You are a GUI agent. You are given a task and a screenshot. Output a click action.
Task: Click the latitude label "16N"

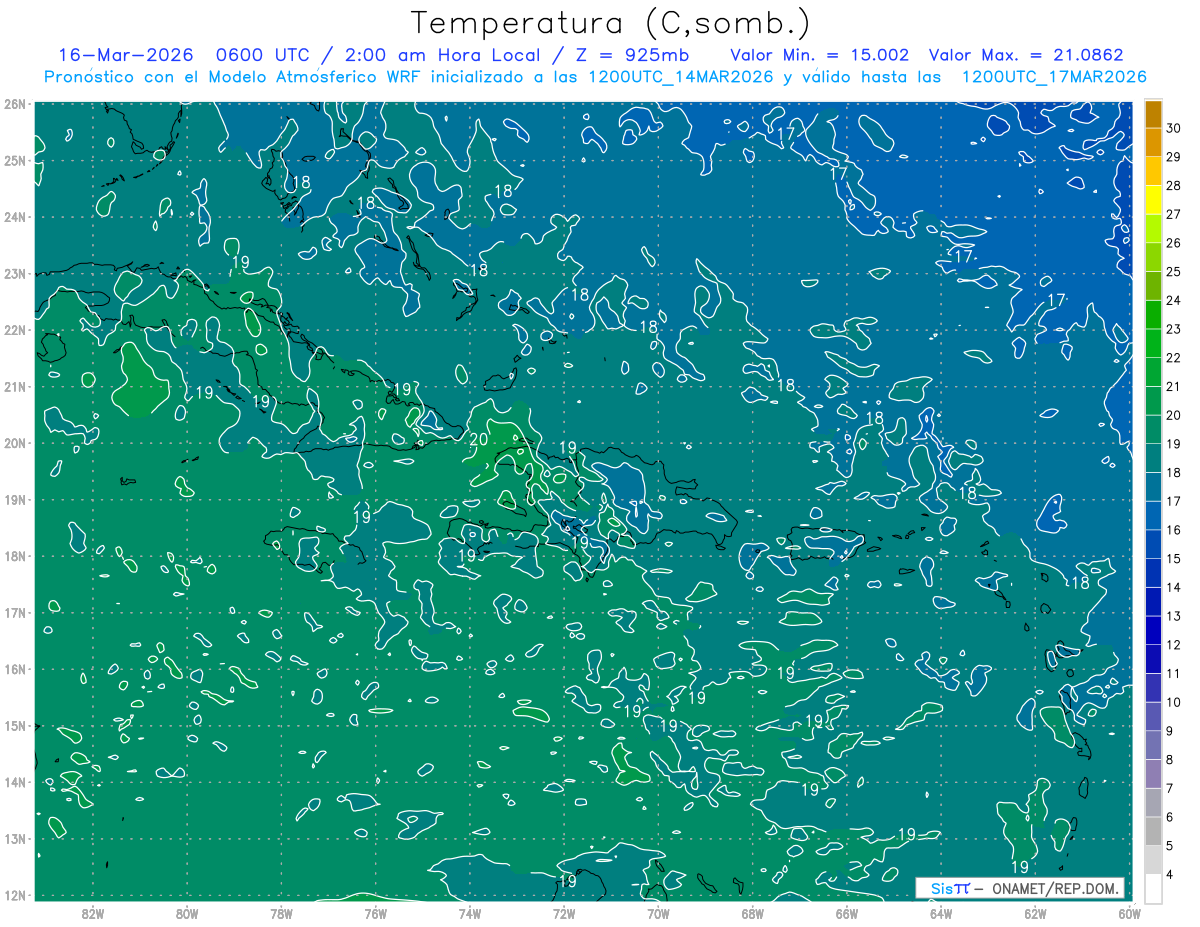coord(15,669)
